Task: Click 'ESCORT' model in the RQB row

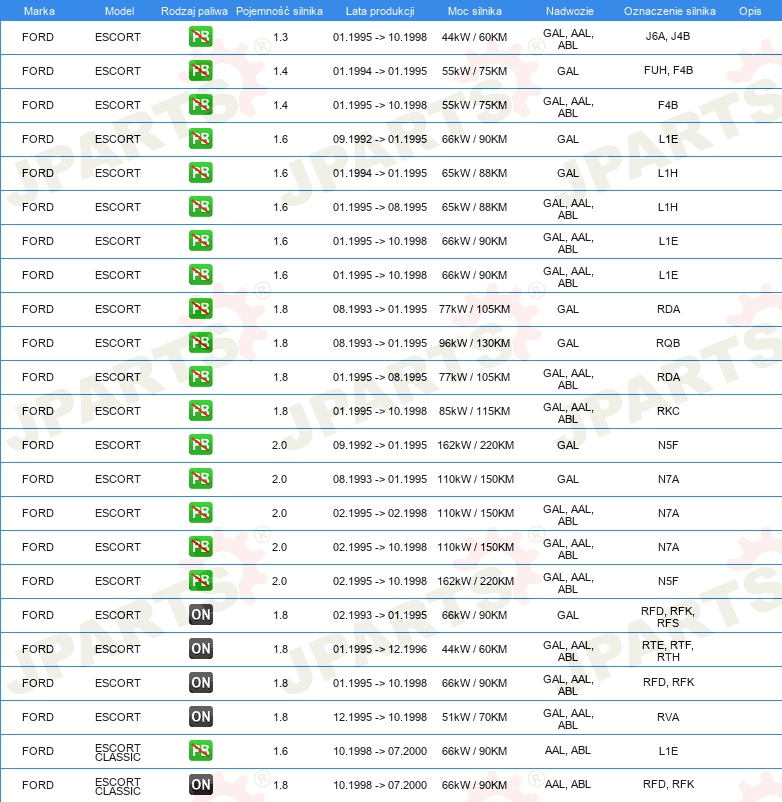Action: click(118, 343)
